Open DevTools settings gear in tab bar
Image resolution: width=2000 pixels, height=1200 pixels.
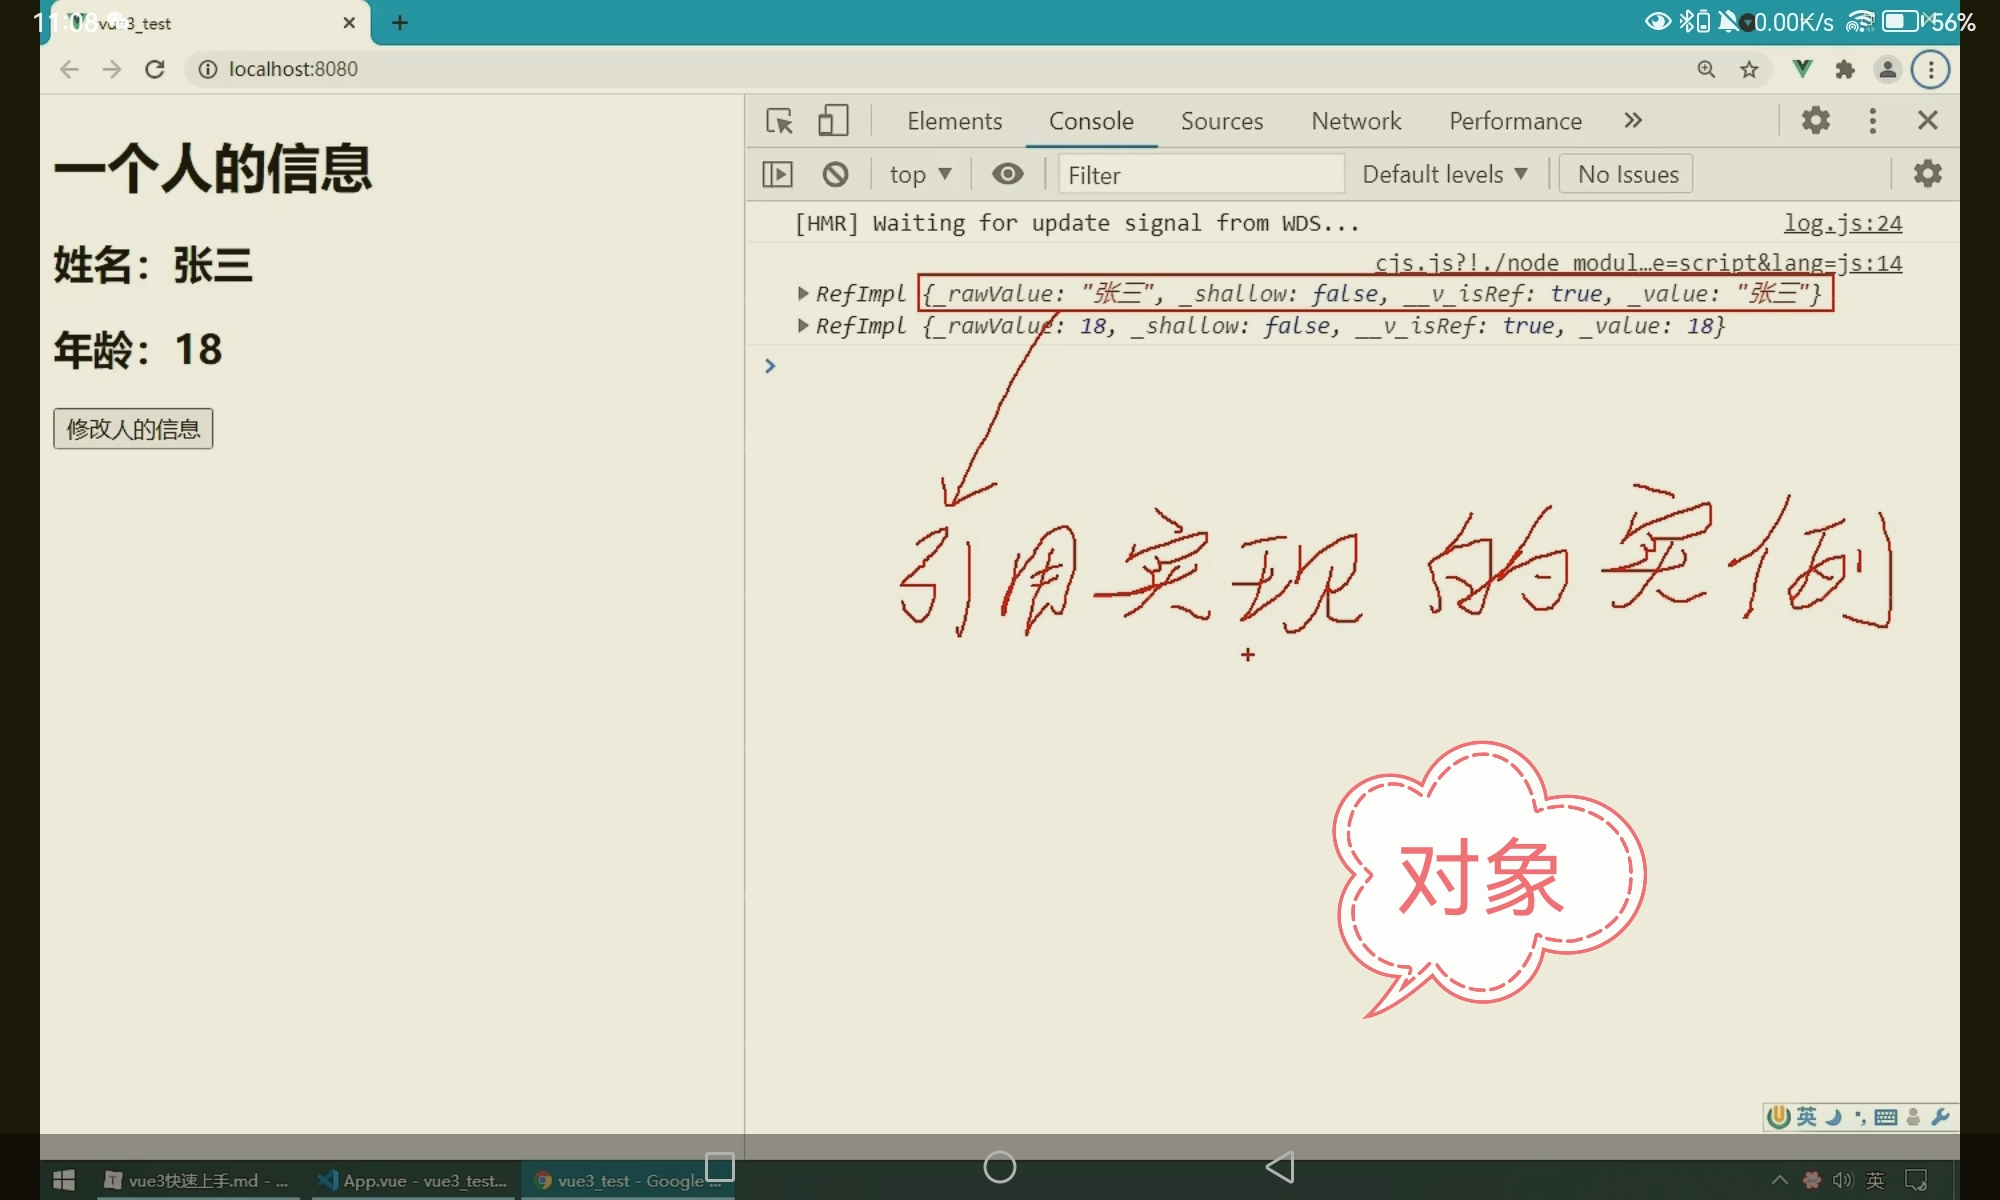coord(1815,120)
